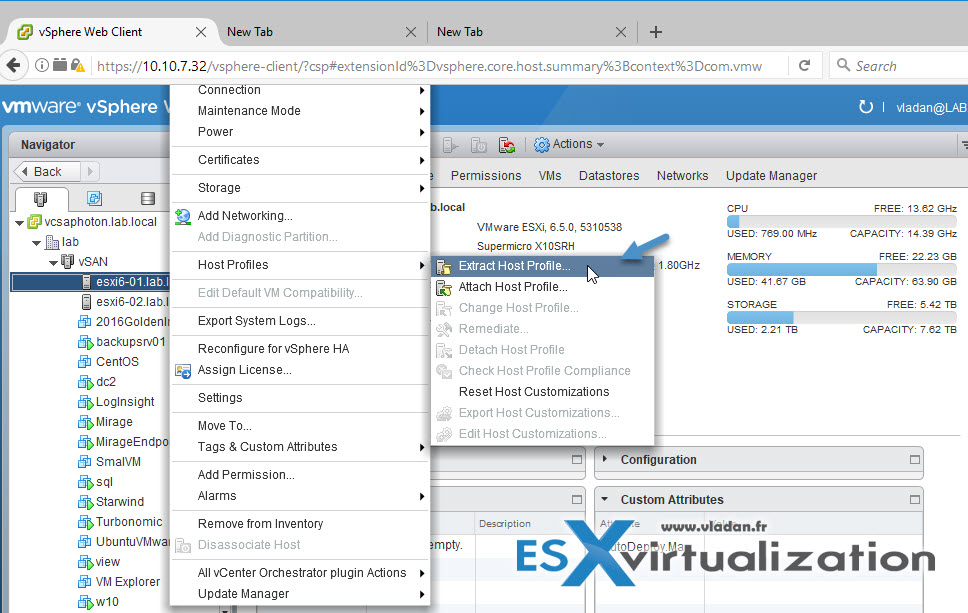Switch to VMs and Templates navigator view
The width and height of the screenshot is (968, 613).
click(x=94, y=198)
